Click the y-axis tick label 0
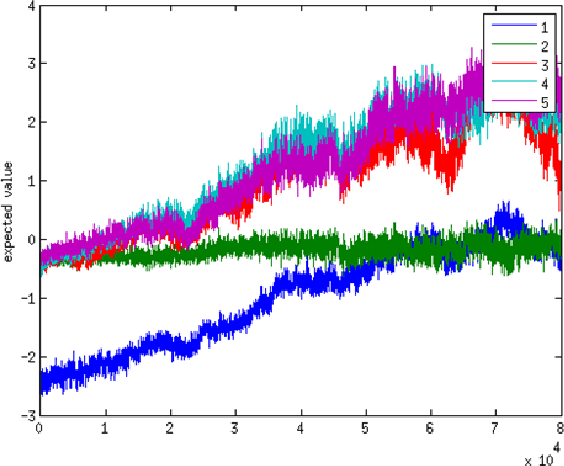Image resolution: width=564 pixels, height=466 pixels. tap(32, 239)
